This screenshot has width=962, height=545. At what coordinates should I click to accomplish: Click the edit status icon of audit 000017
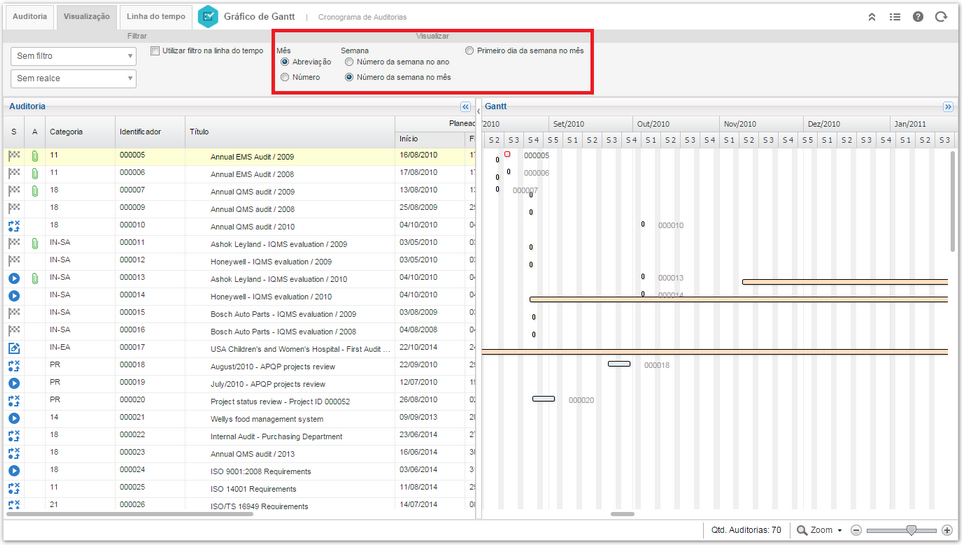(x=14, y=349)
